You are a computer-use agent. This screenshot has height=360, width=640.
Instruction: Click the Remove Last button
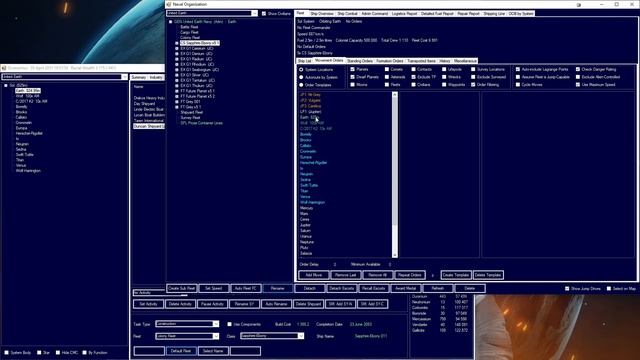pos(346,275)
